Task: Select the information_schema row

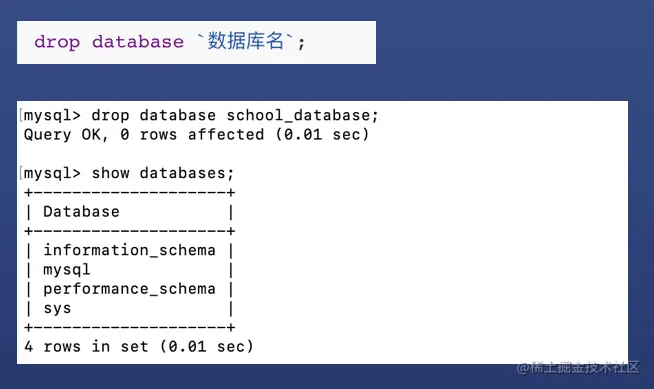Action: point(129,250)
